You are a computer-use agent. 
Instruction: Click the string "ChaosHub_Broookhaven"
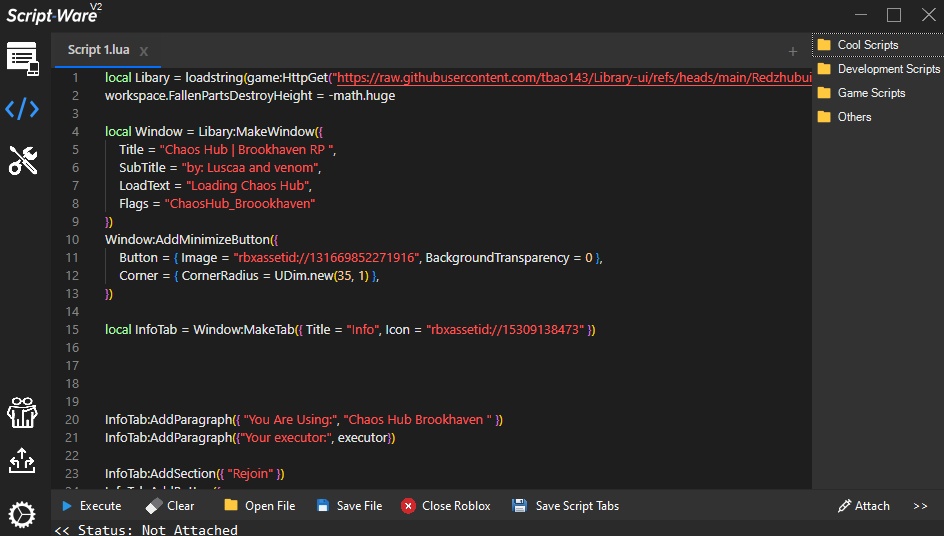click(x=240, y=204)
